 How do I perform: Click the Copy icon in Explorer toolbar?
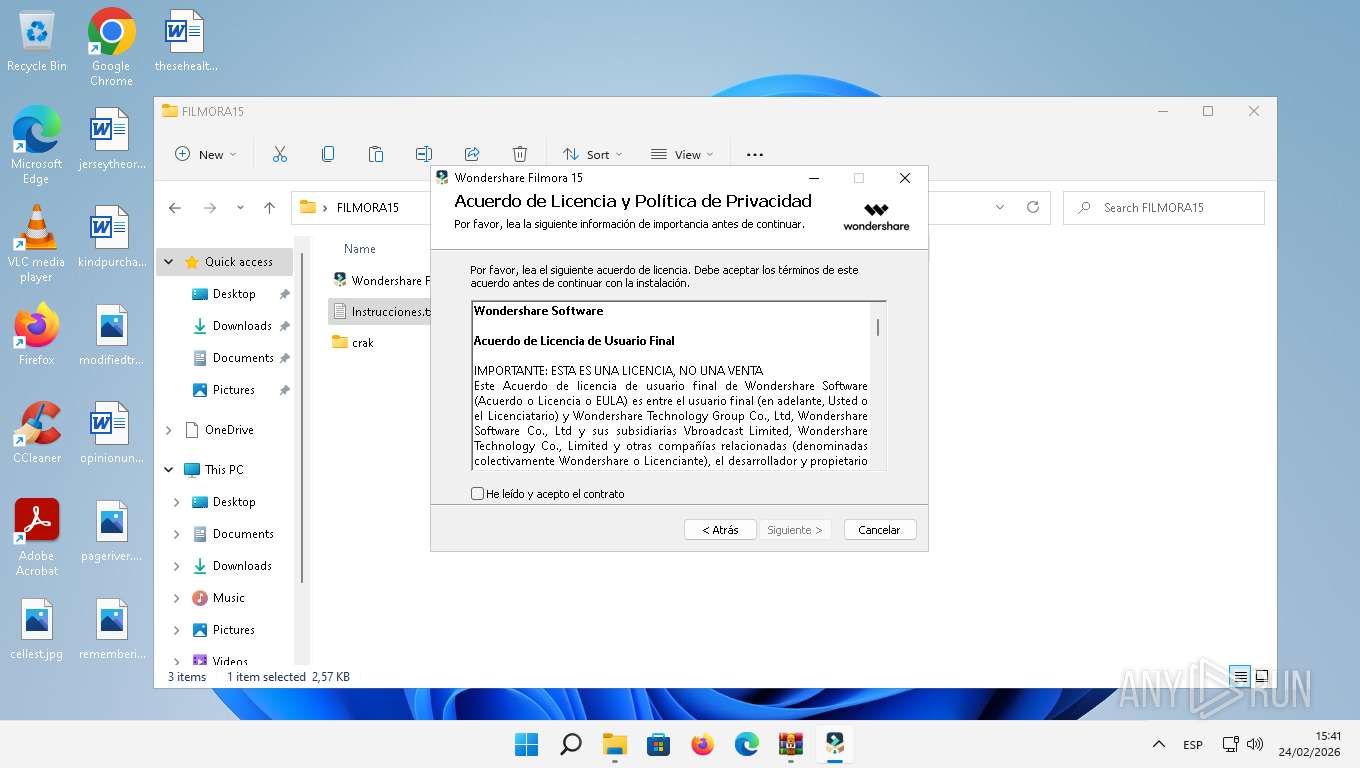(x=328, y=154)
